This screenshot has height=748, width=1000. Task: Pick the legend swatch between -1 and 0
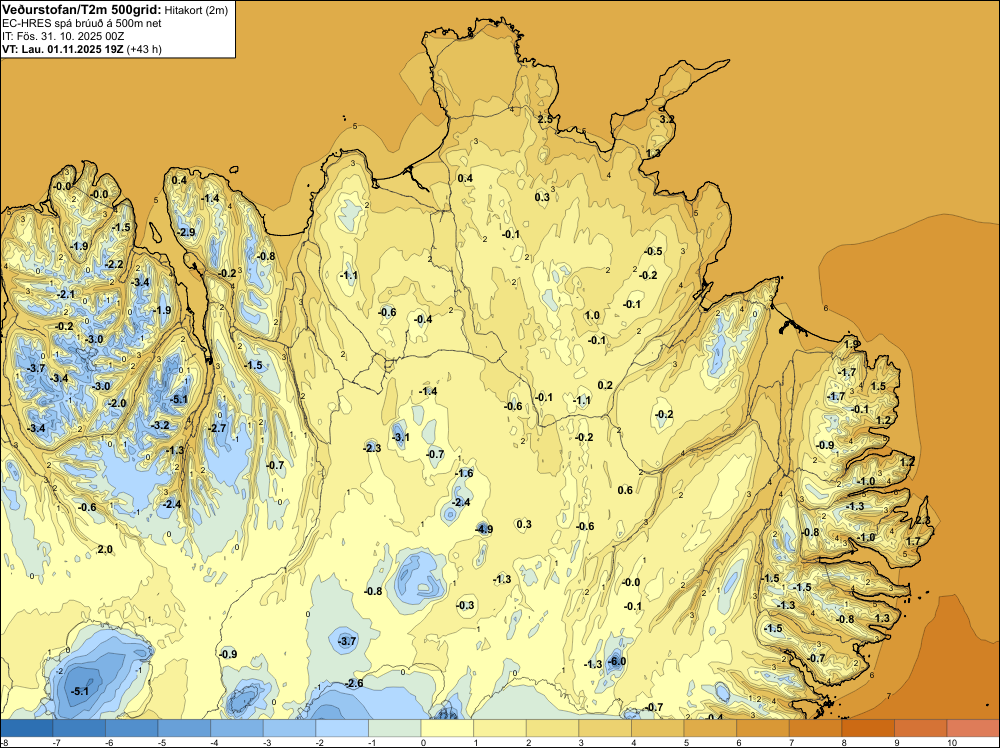click(395, 728)
